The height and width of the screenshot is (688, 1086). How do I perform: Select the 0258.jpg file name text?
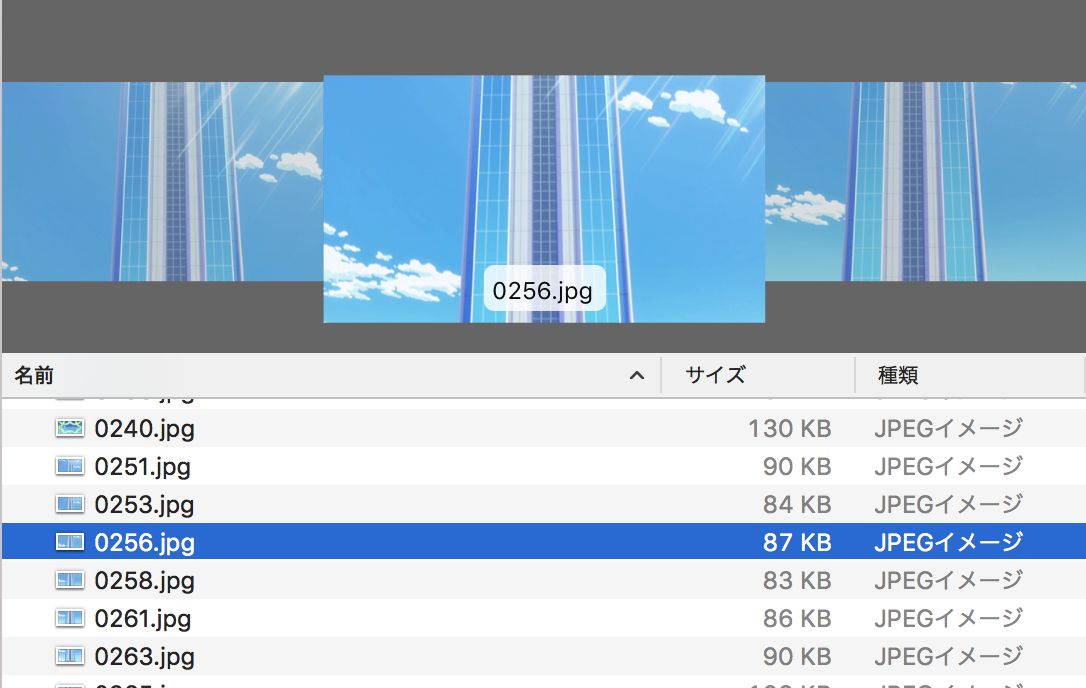click(144, 581)
